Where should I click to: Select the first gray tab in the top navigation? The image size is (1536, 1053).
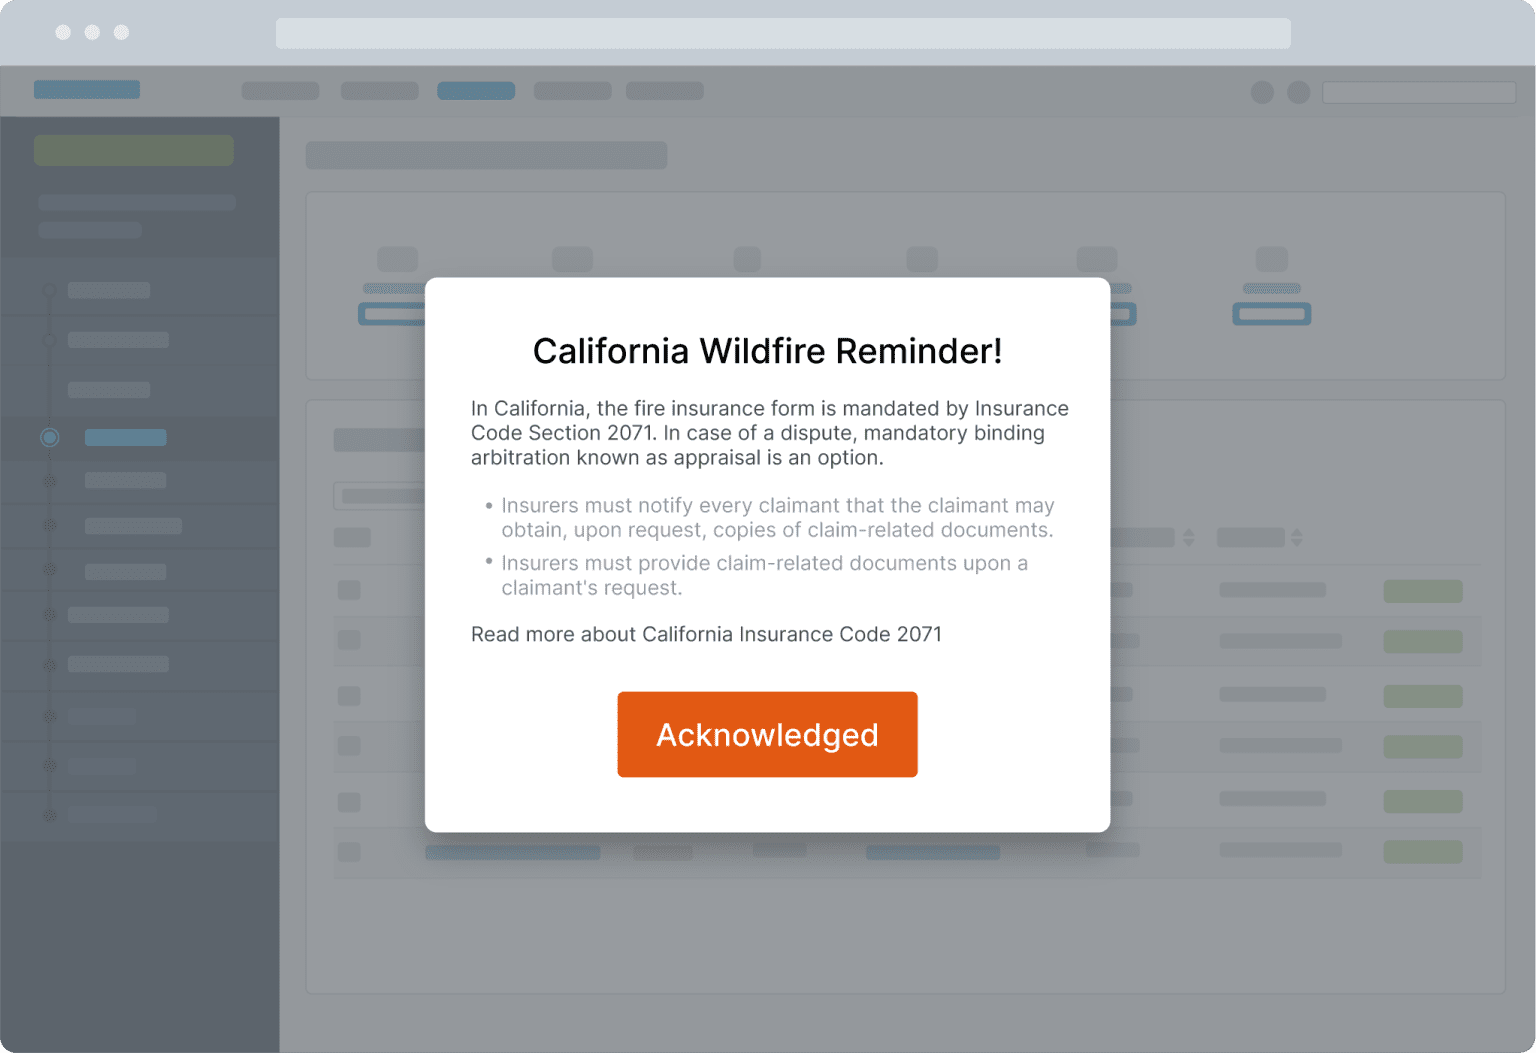[280, 91]
